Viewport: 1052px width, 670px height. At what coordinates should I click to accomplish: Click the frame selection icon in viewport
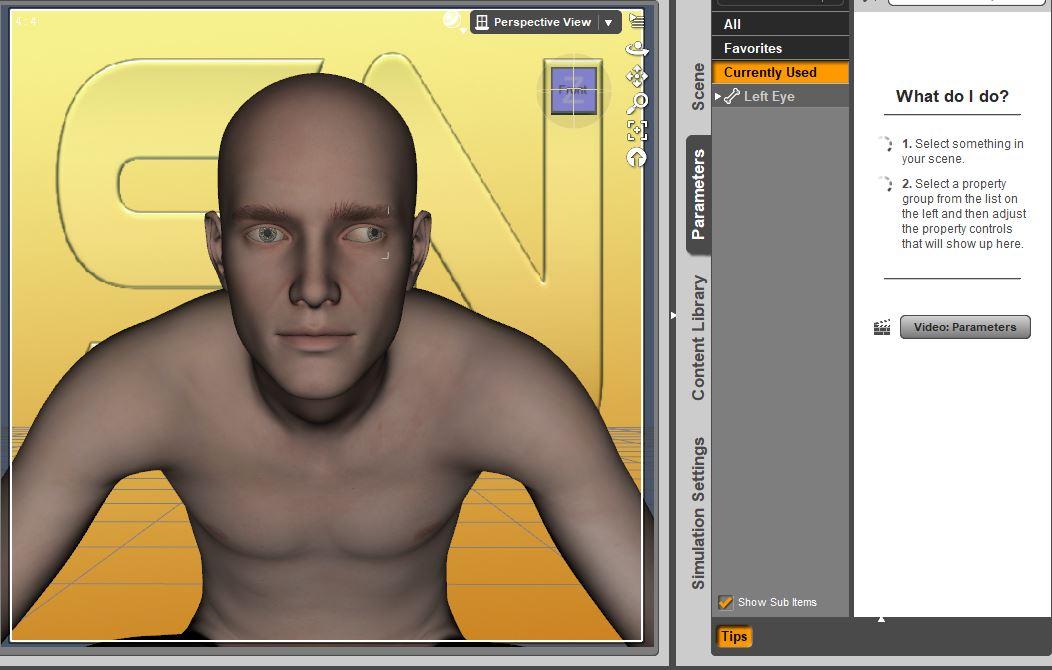(637, 130)
